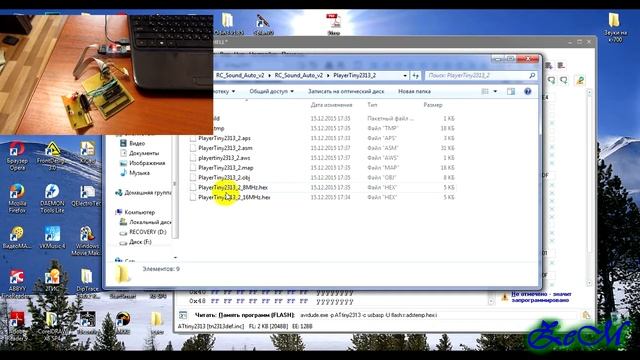Open the 2ГИС desktop shortcut
The width and height of the screenshot is (640, 360).
(52, 280)
